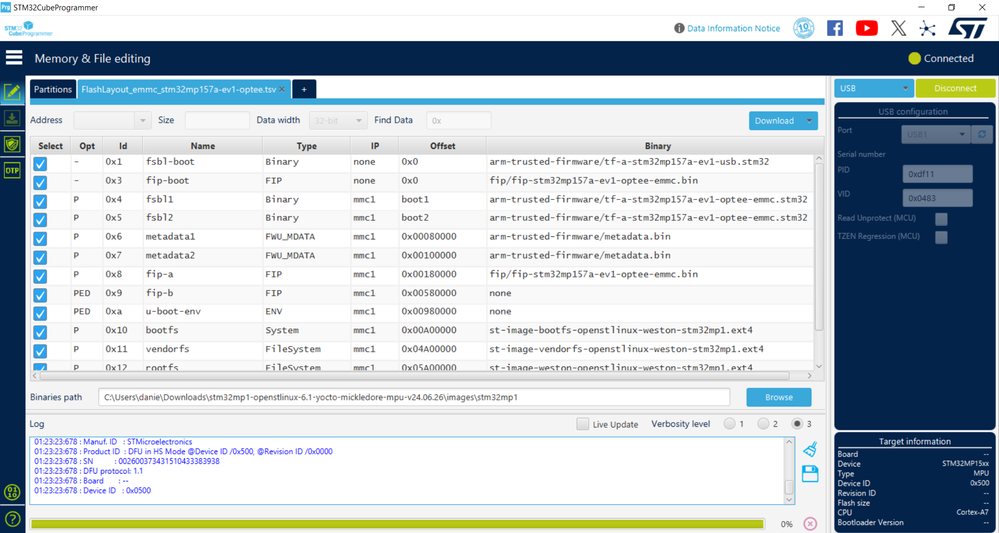Toggle the Read Unprotect (MCU) checkbox

click(x=941, y=219)
